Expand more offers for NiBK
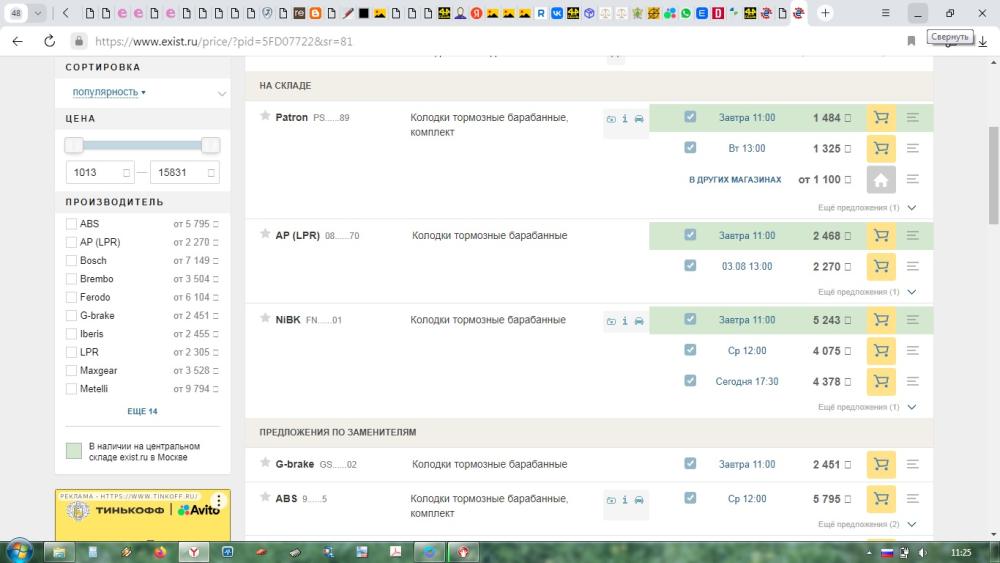The height and width of the screenshot is (563, 1000). tap(867, 407)
